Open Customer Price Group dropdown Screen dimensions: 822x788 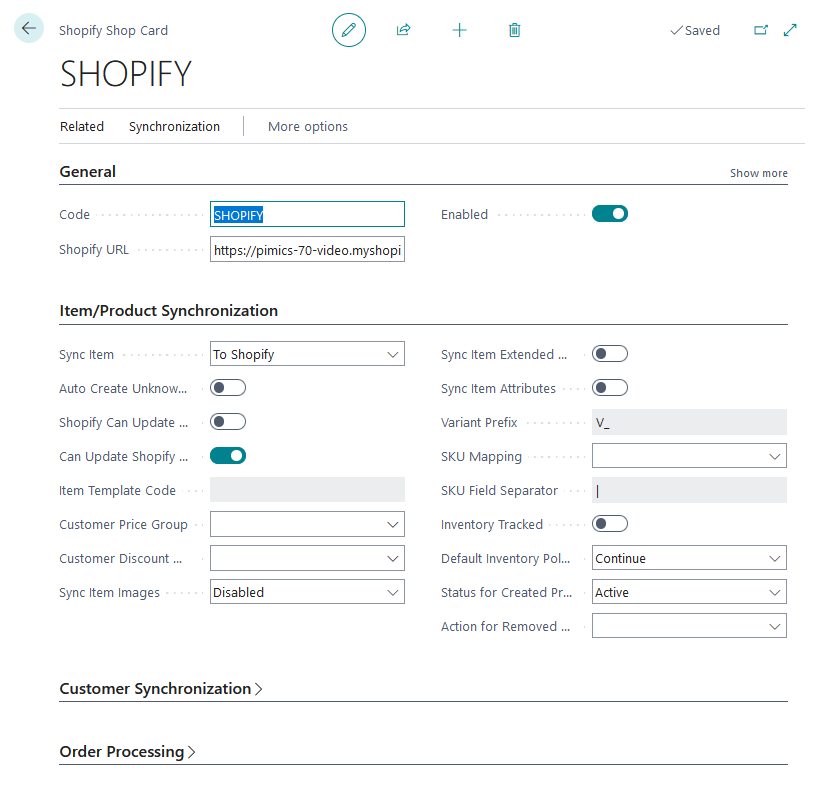click(307, 524)
